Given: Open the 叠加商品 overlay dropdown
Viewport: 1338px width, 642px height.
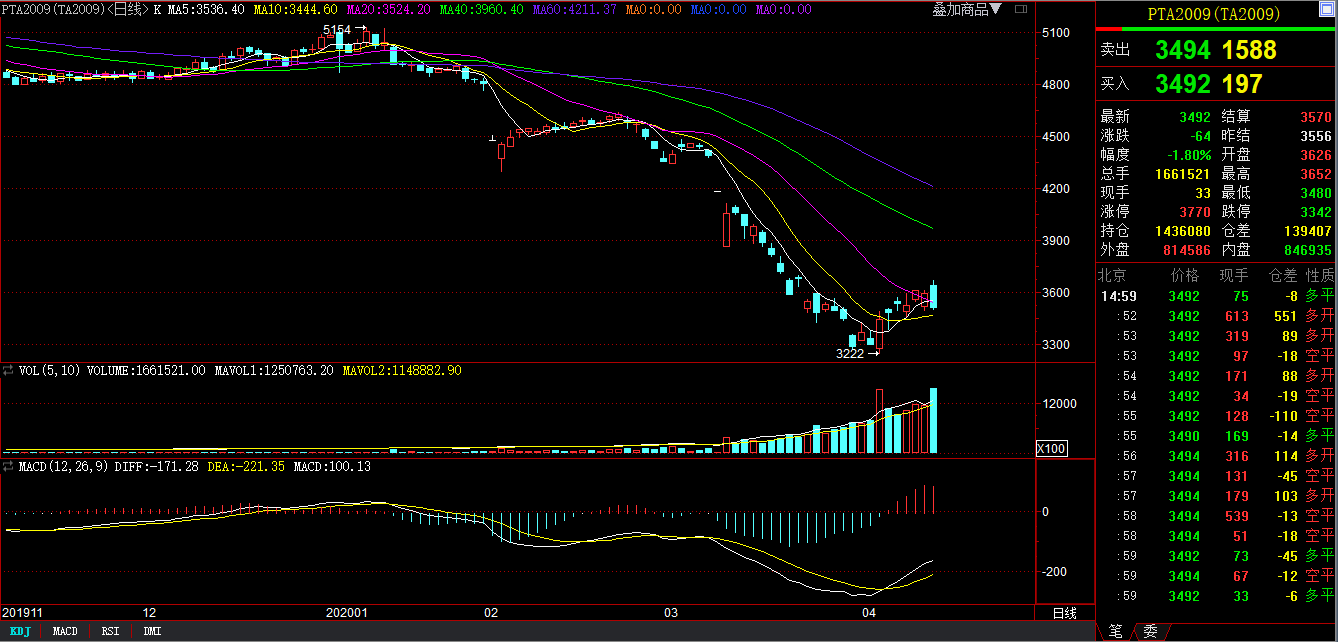Looking at the screenshot, I should point(966,9).
